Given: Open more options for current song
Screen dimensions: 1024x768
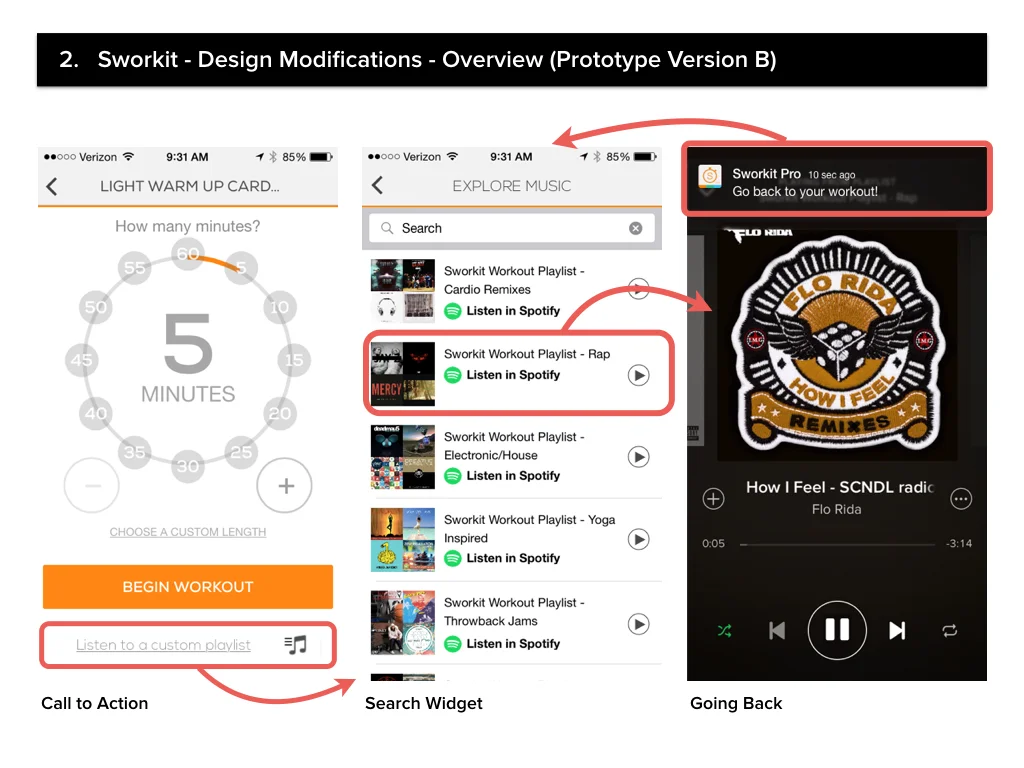Looking at the screenshot, I should [961, 499].
